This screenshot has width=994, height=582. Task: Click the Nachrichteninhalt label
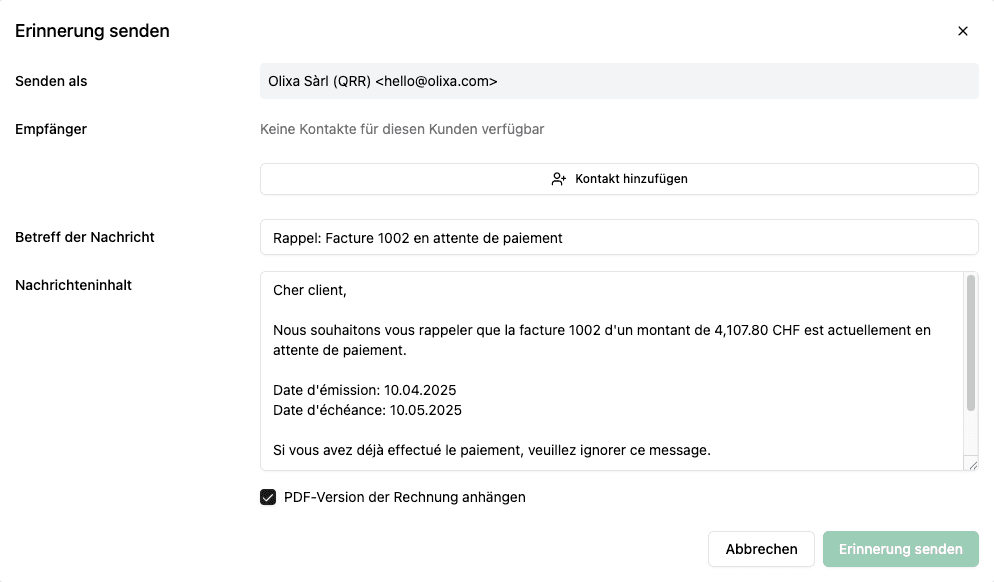tap(73, 285)
